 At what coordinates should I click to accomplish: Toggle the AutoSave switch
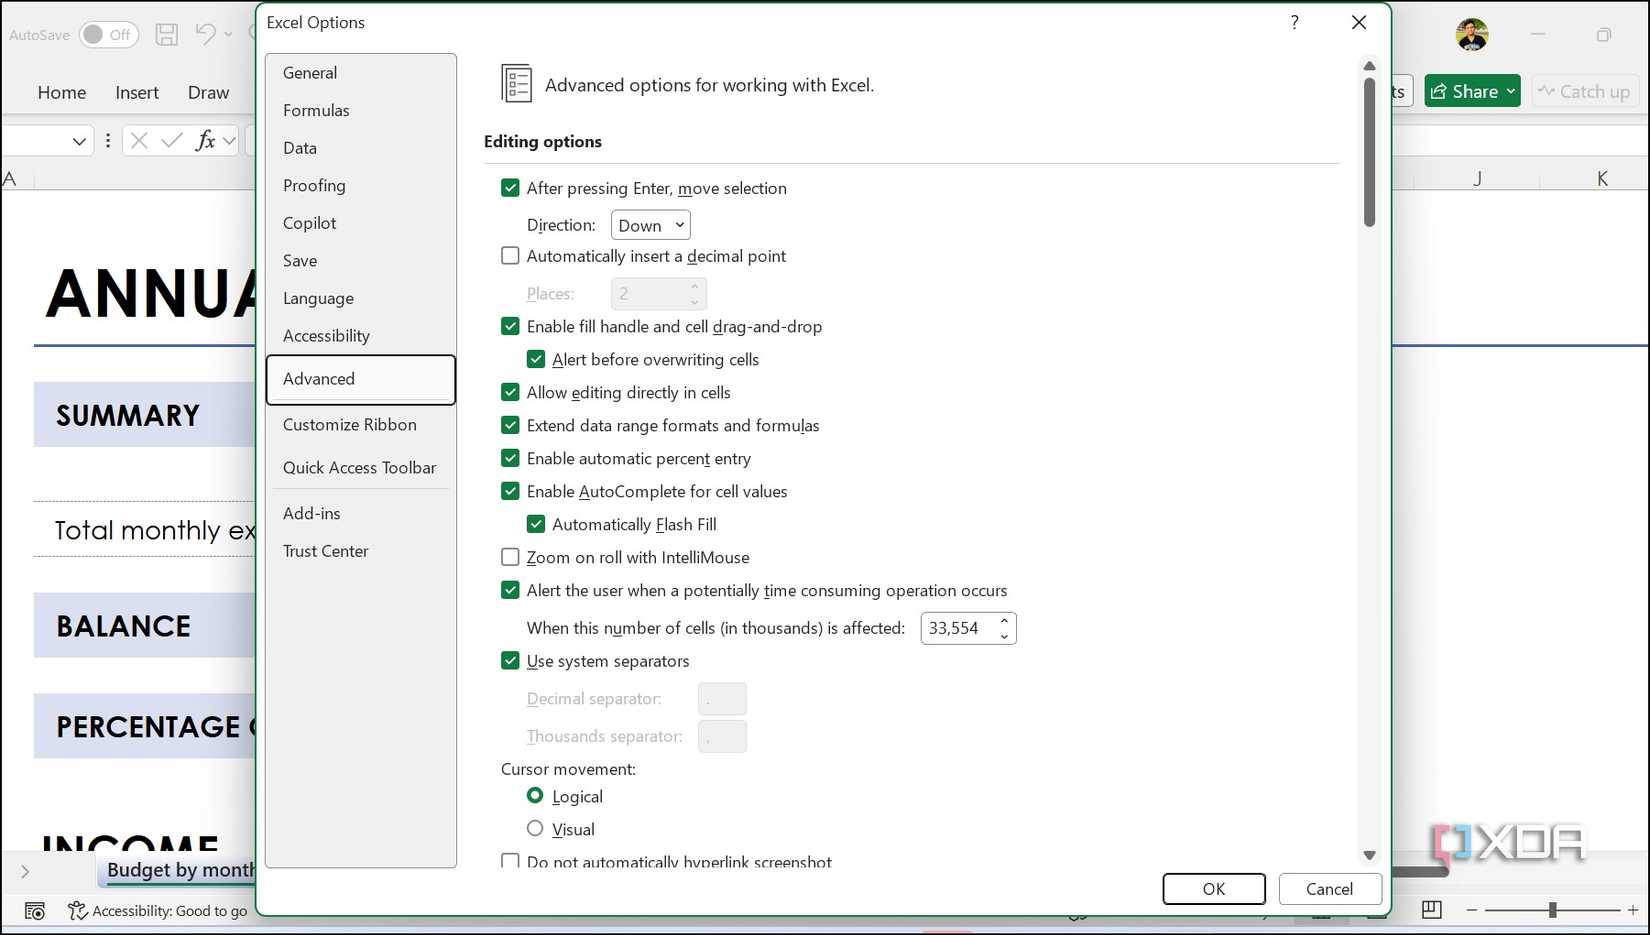pos(109,34)
